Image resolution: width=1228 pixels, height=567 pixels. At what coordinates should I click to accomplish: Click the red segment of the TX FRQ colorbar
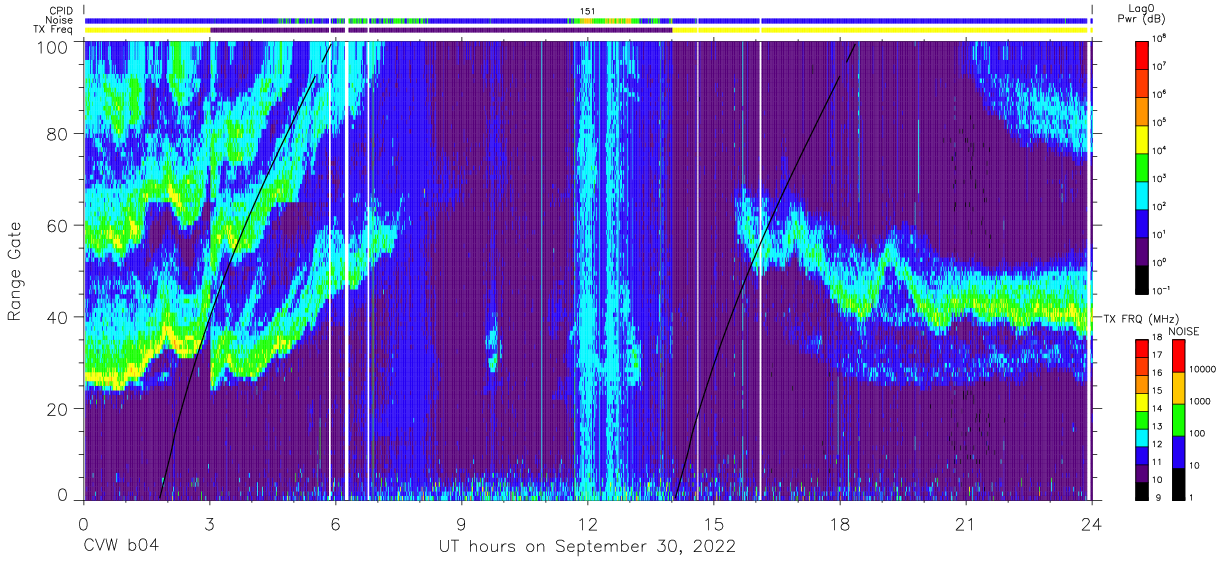[x=1141, y=349]
